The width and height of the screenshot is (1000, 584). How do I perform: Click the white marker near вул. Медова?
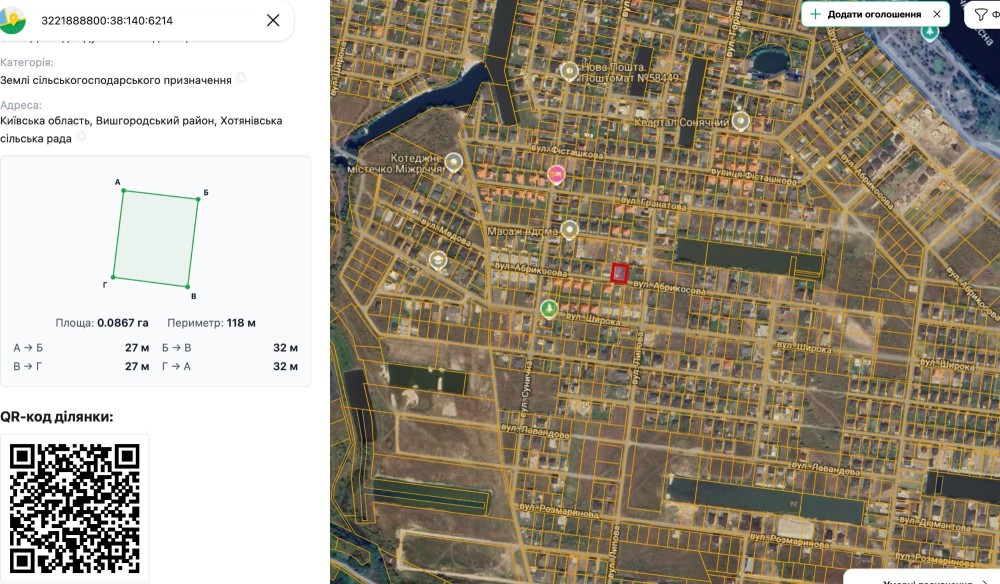pyautogui.click(x=438, y=260)
